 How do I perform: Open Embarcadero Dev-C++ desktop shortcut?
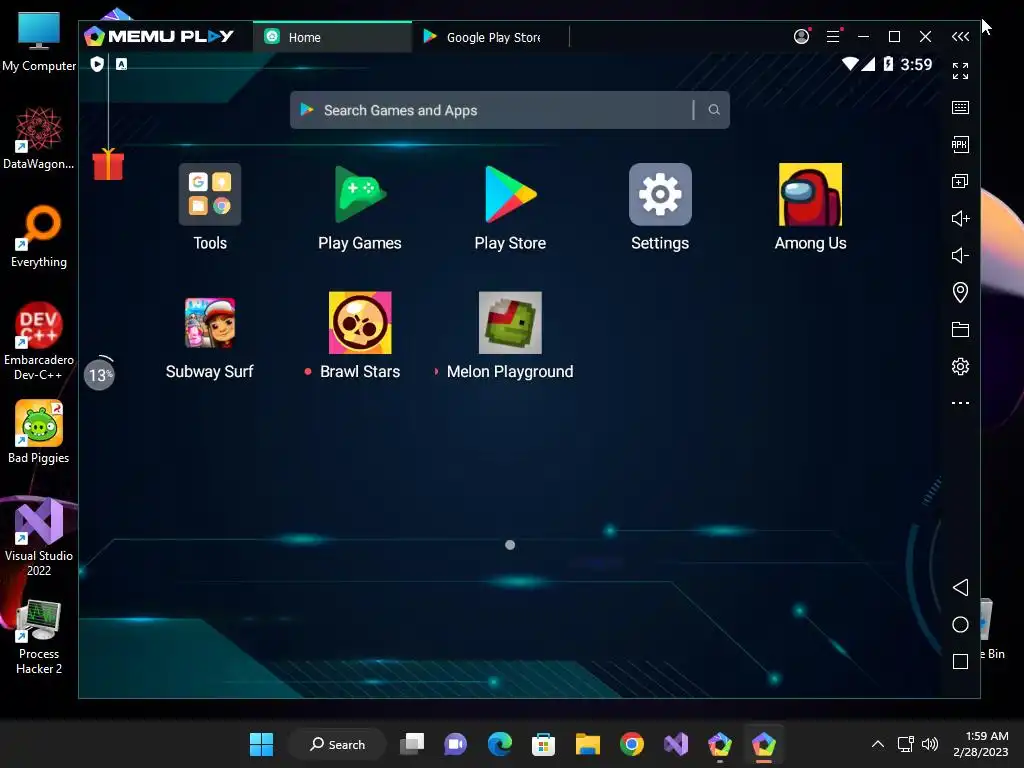pos(39,341)
